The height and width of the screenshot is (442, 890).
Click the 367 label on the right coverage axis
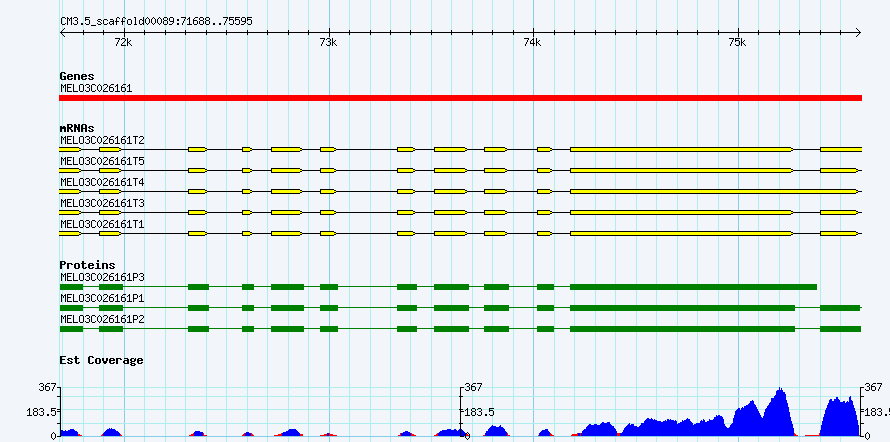pos(874,388)
